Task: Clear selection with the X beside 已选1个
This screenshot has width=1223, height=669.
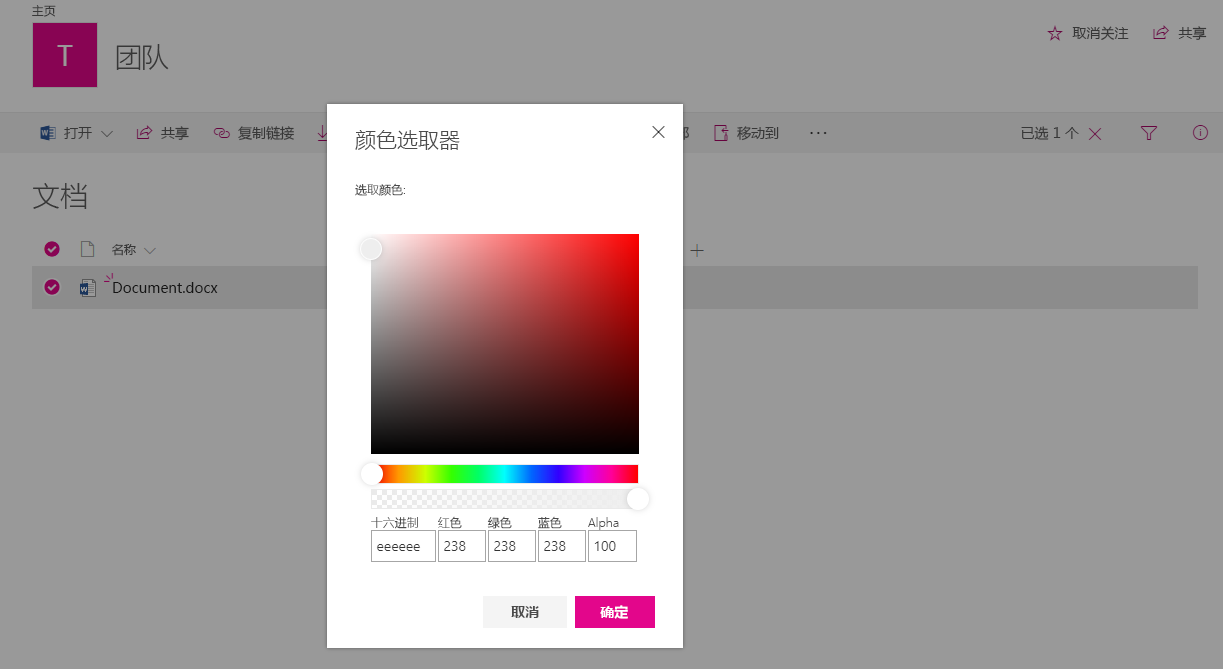Action: click(1095, 132)
